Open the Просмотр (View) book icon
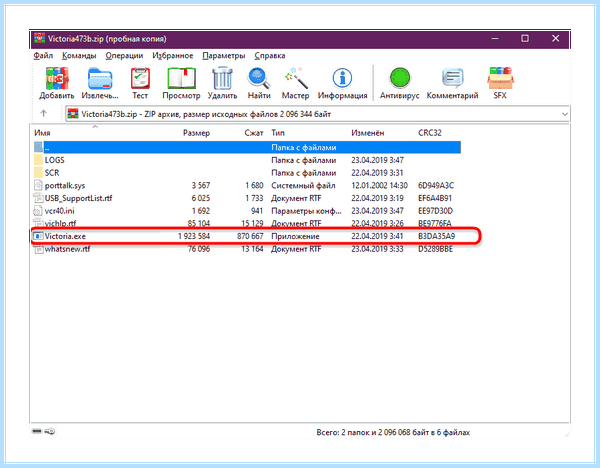 pos(181,78)
